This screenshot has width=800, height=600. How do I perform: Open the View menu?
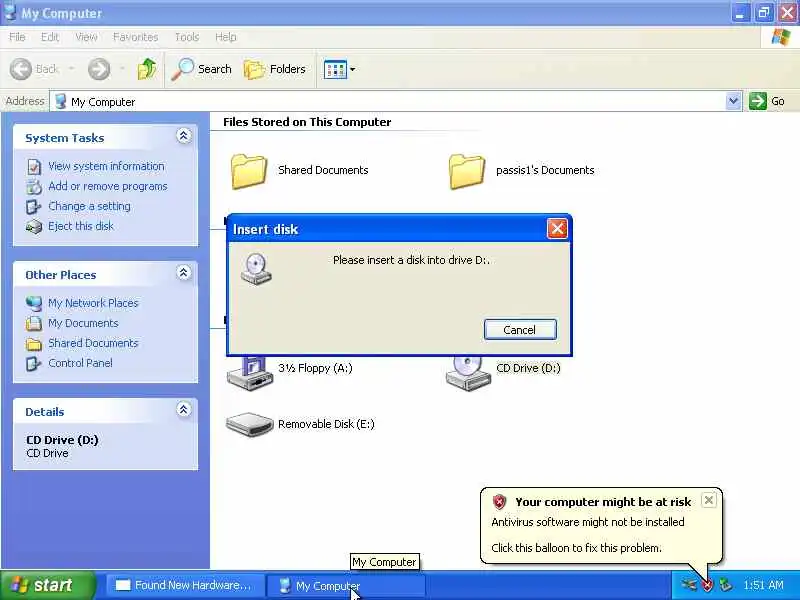[86, 37]
